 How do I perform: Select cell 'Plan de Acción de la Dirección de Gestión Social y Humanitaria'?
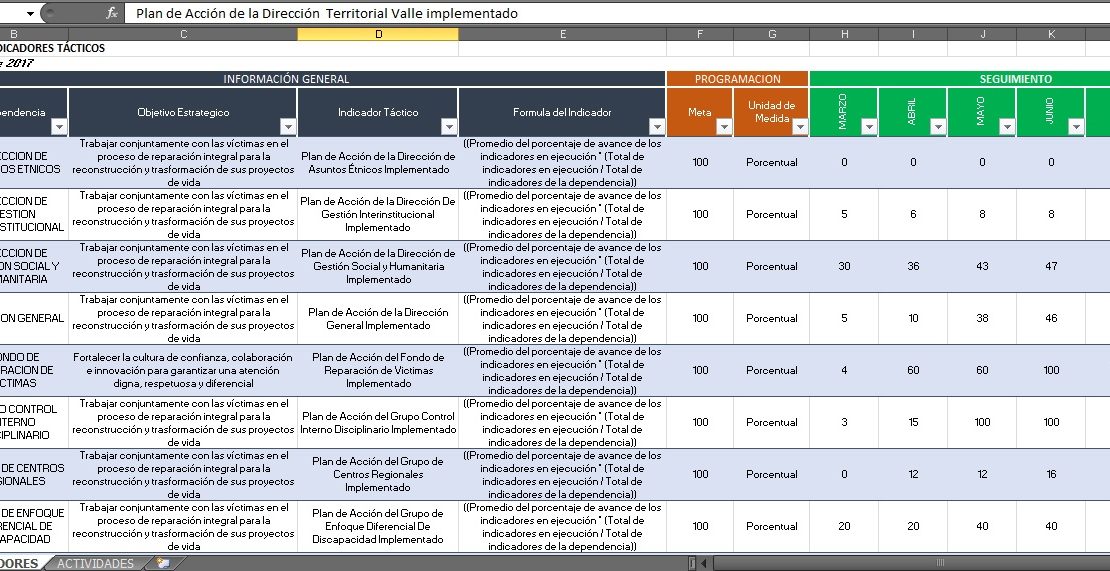pyautogui.click(x=378, y=266)
